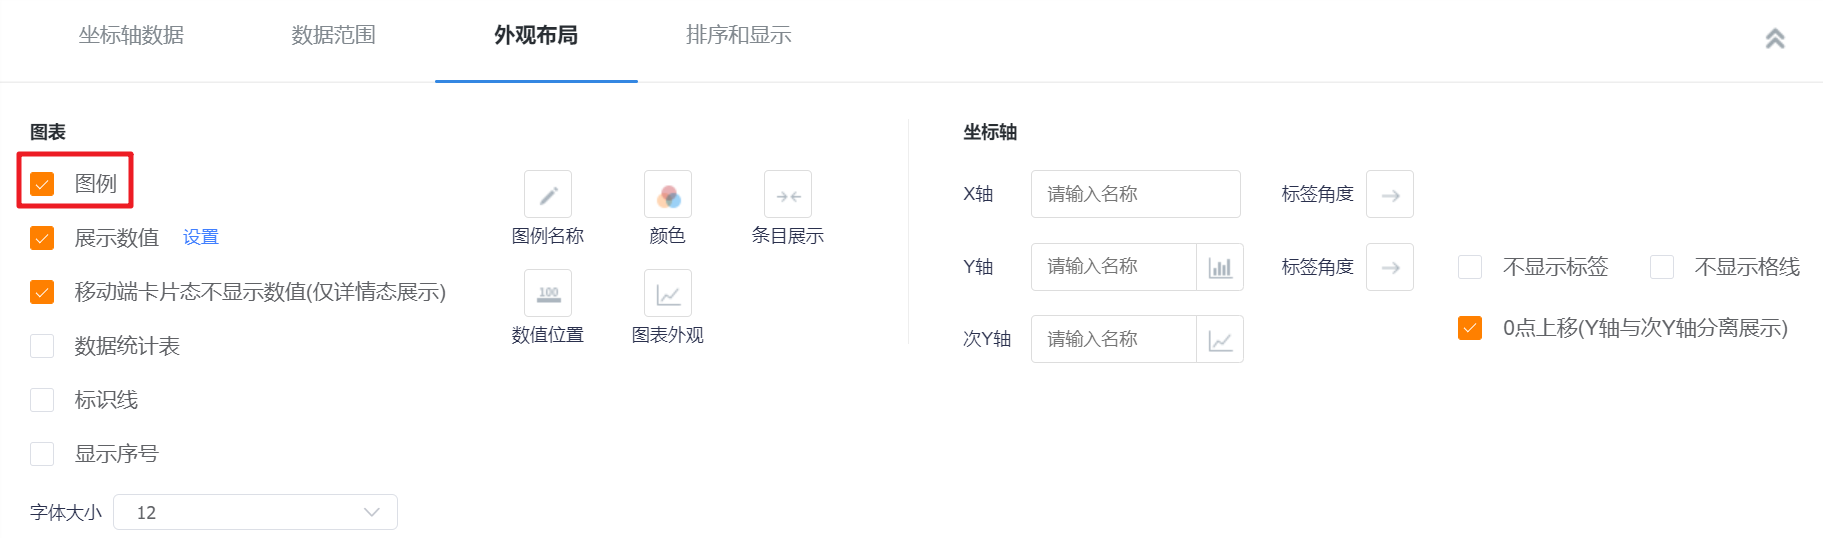Switch to the 坐标轴数据 tab
The image size is (1823, 538).
point(131,35)
